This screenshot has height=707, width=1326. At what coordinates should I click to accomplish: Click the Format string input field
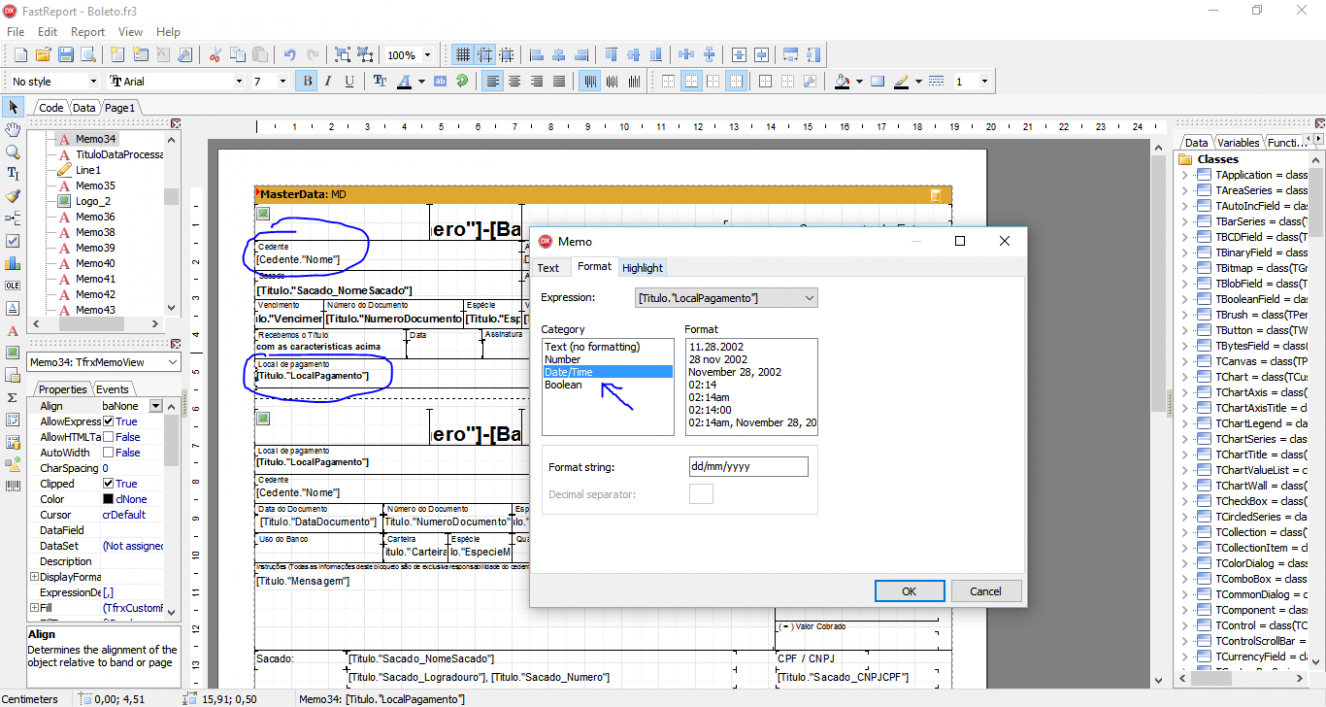tap(748, 467)
